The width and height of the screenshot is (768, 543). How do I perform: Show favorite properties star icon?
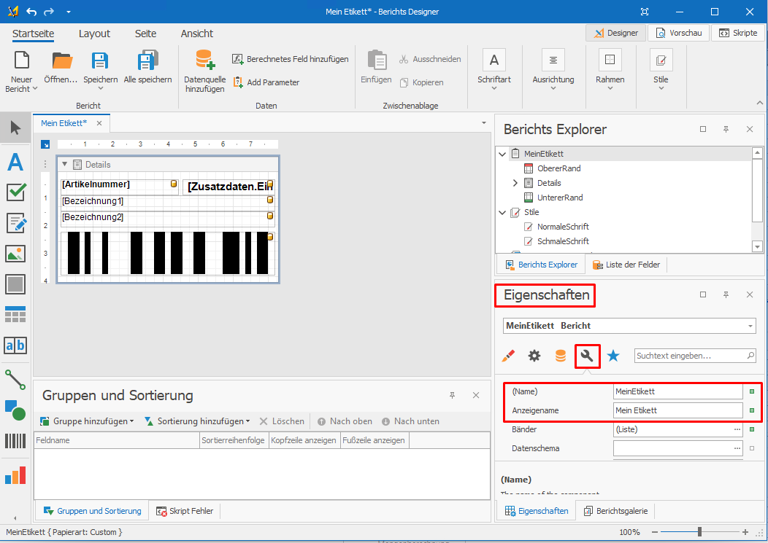click(x=613, y=355)
